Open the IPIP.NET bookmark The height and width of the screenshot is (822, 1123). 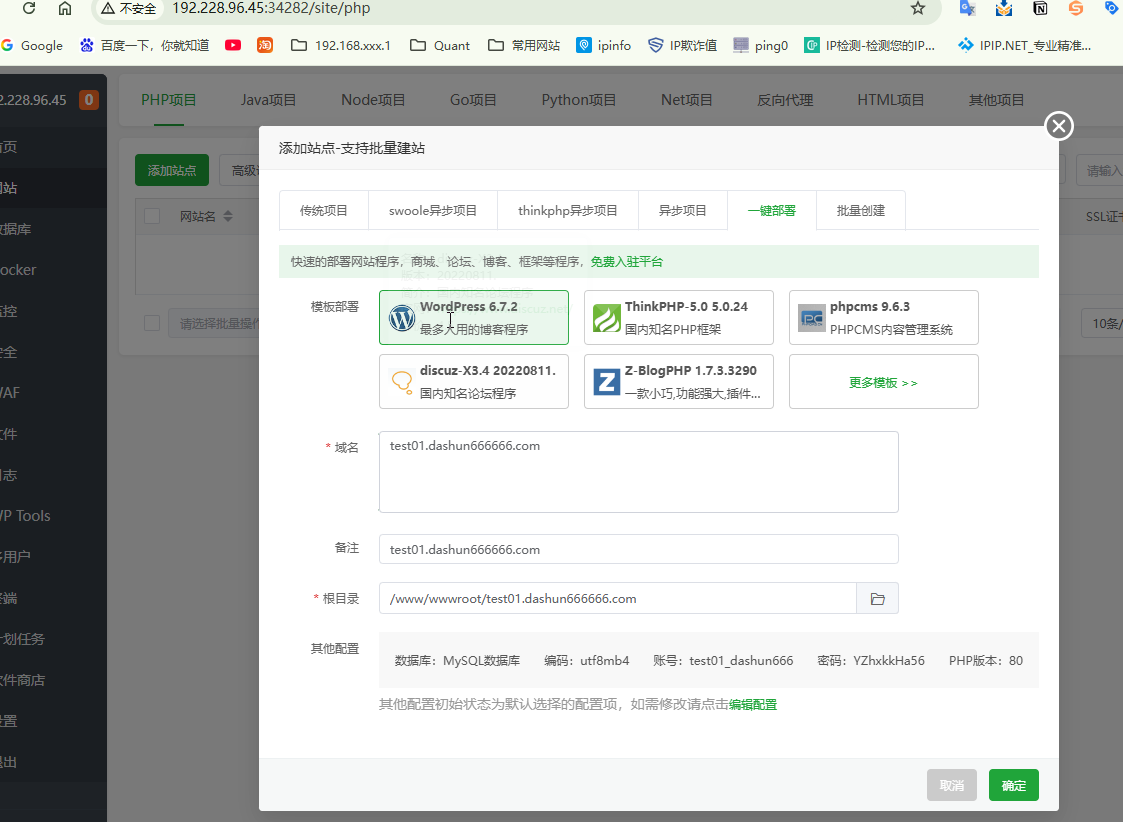[x=1025, y=45]
